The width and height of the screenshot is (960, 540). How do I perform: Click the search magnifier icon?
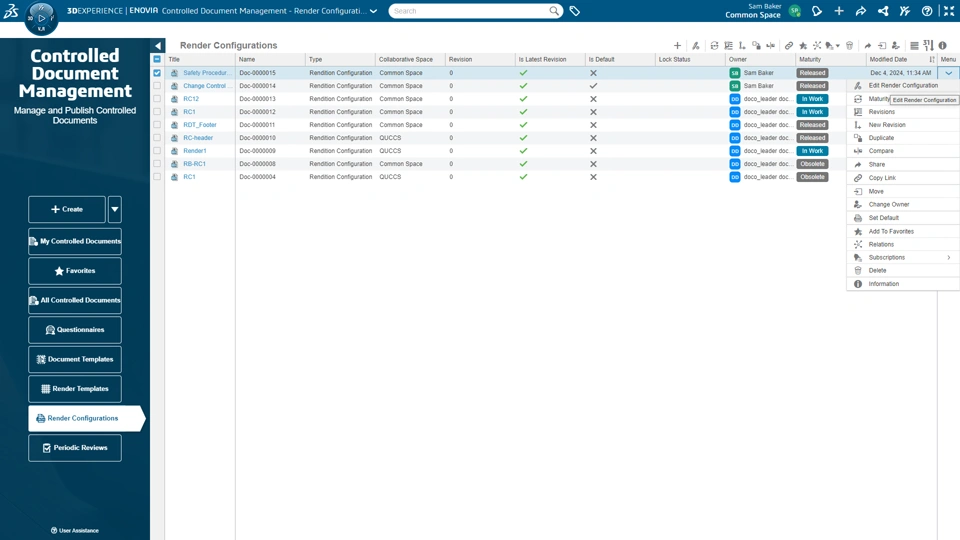pyautogui.click(x=553, y=11)
